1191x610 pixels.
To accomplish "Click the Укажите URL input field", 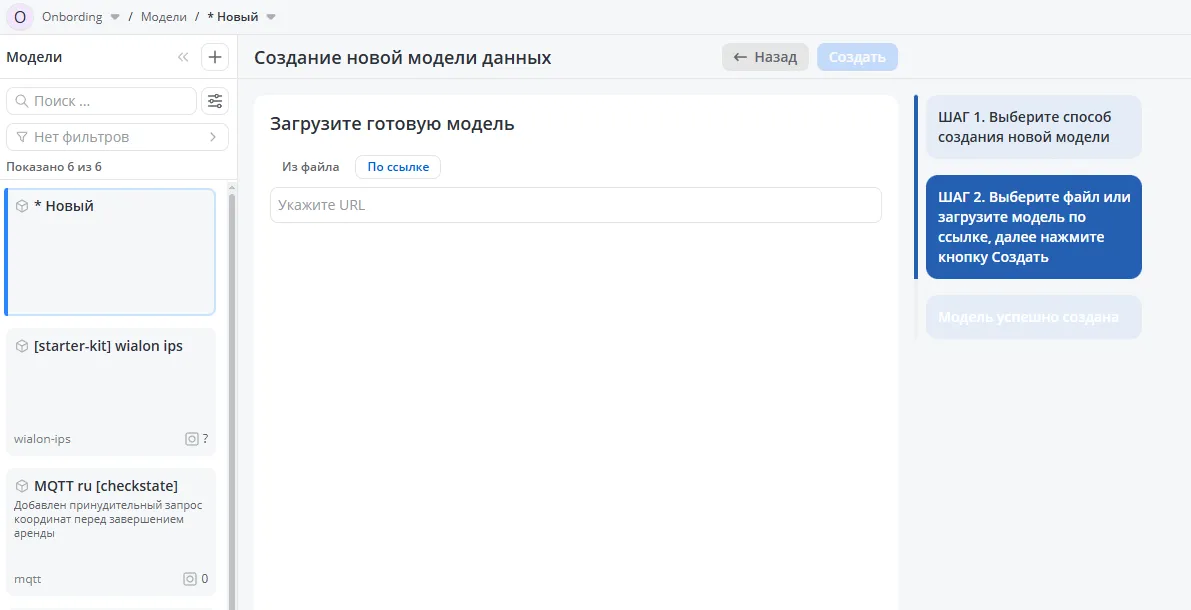I will 576,205.
